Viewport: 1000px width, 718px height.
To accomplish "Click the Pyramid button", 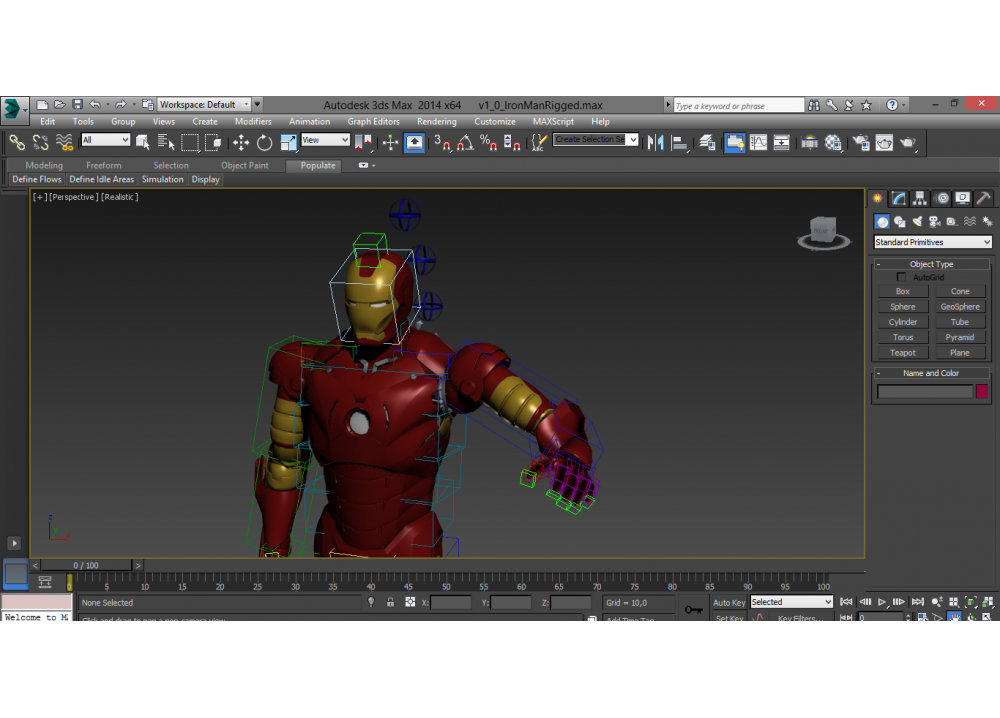I will coord(960,337).
